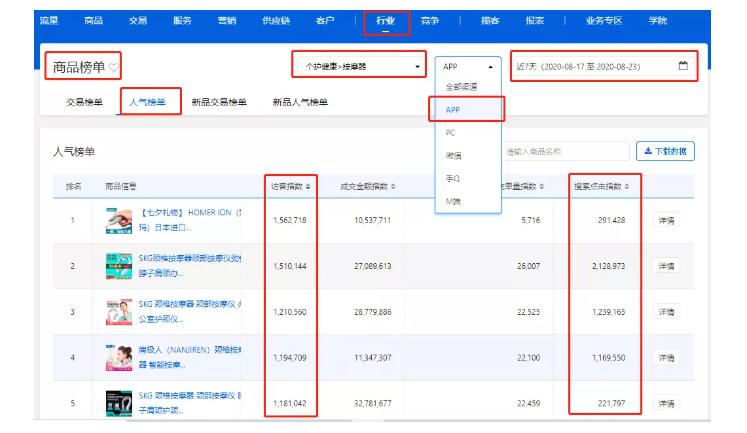Collapse the APP channel dropdown
Screen dimensions: 747x433
468,67
